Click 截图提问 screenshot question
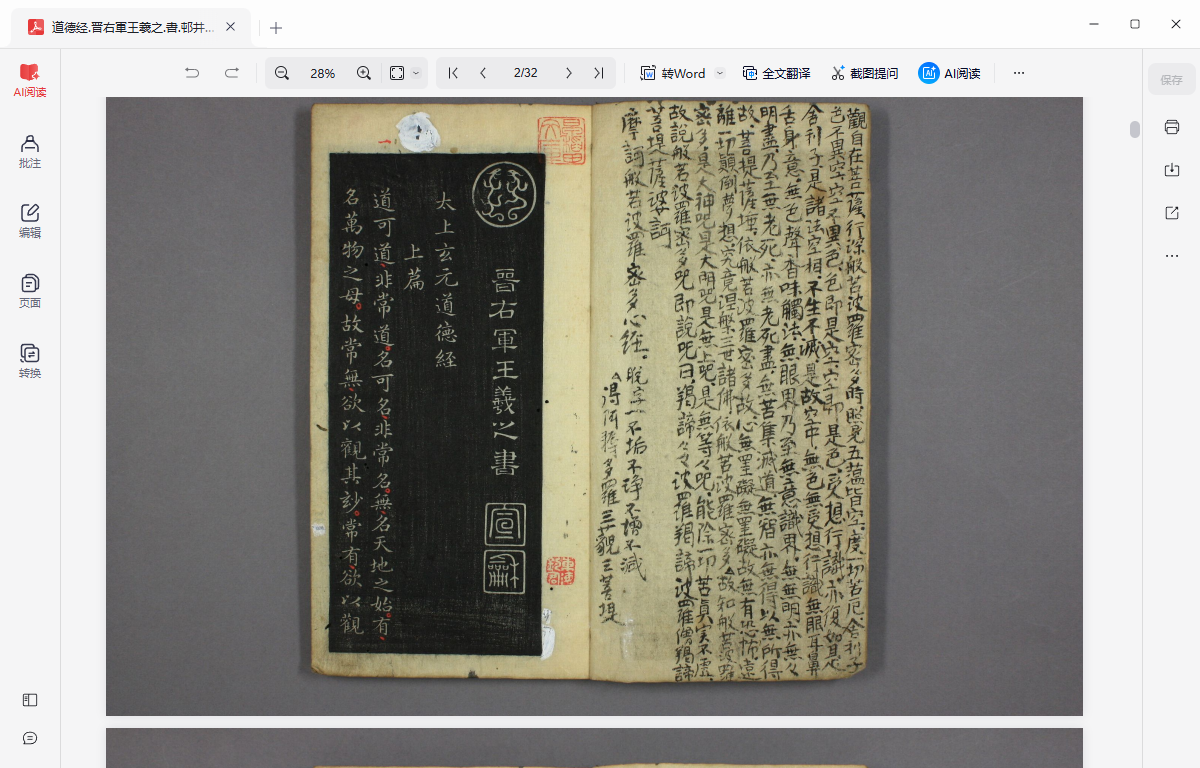The height and width of the screenshot is (768, 1200). [864, 73]
